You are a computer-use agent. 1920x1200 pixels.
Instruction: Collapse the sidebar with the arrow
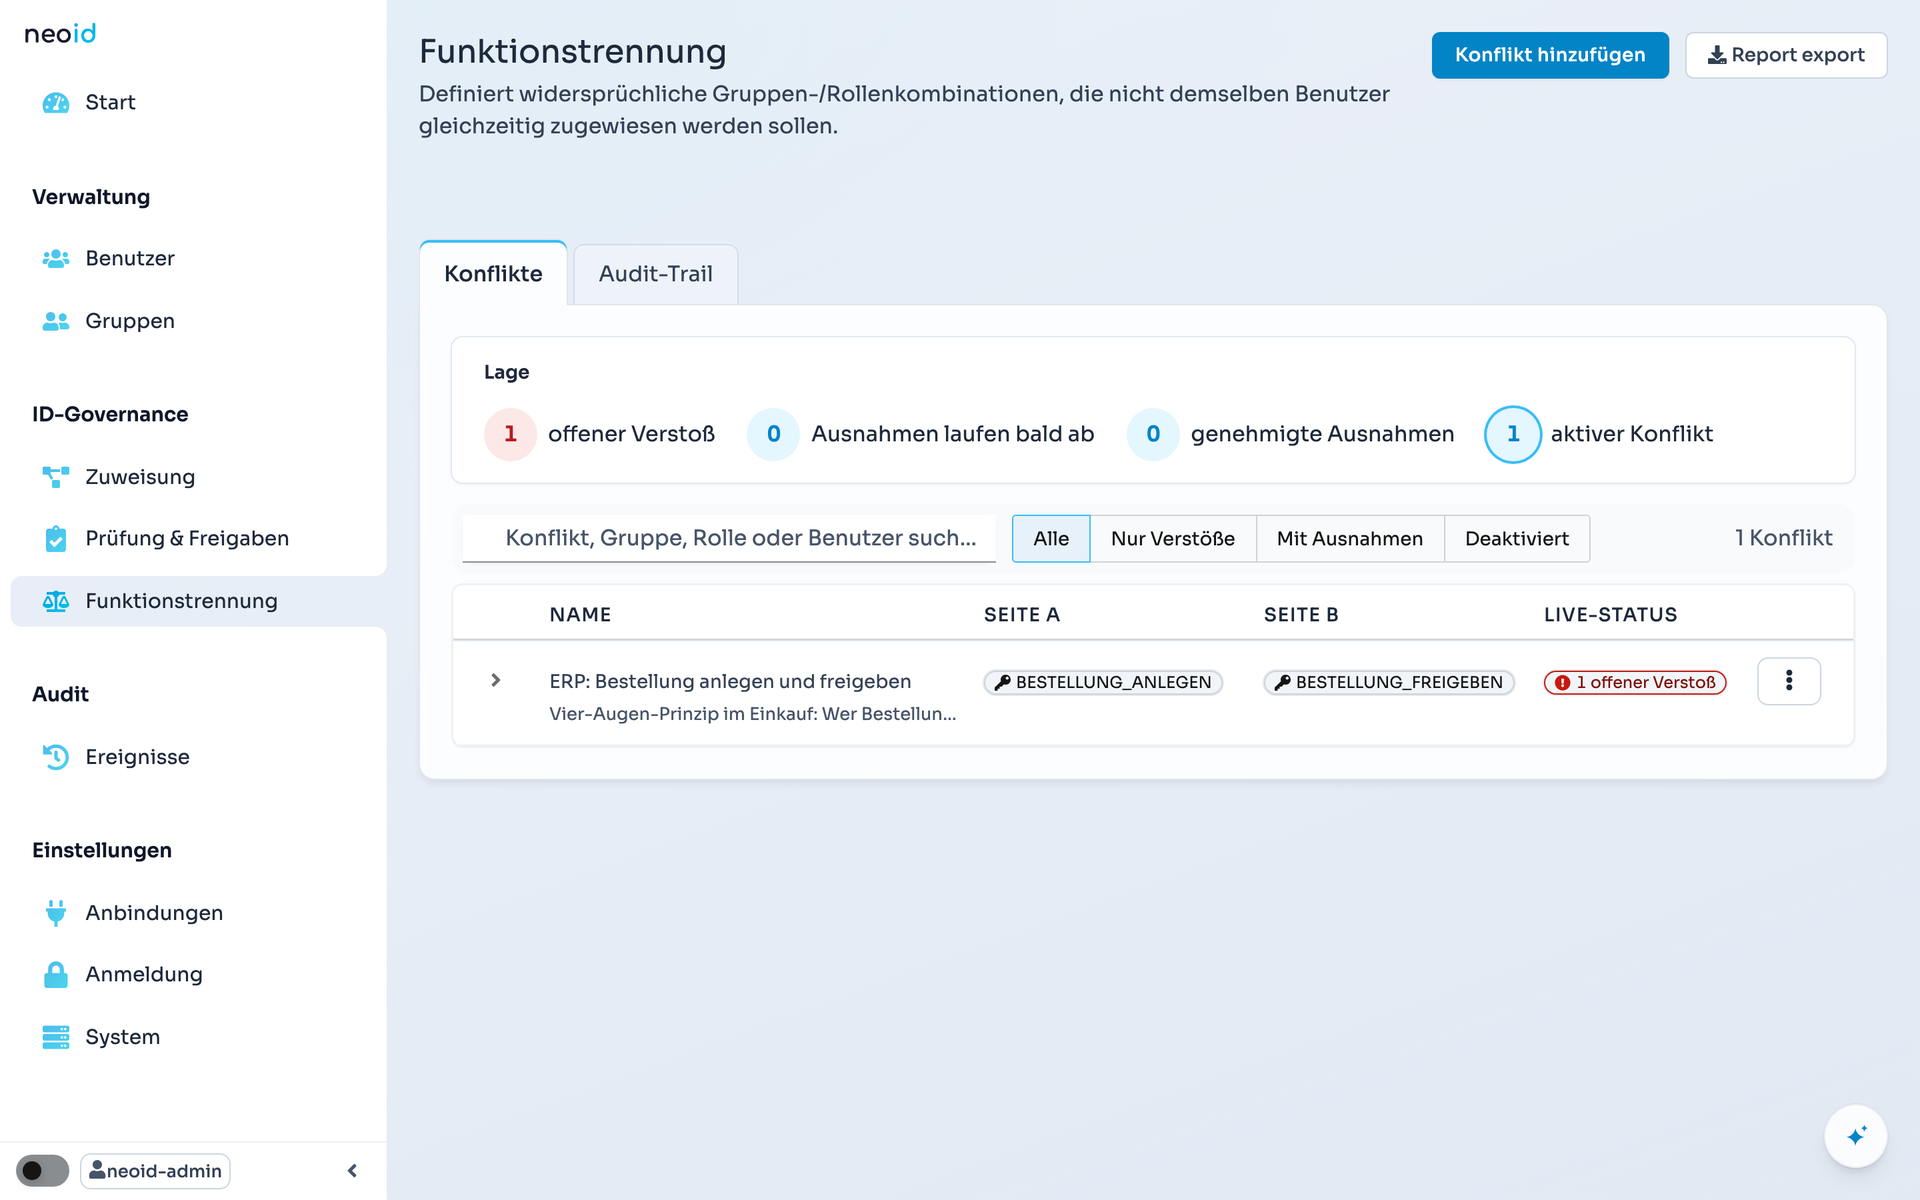352,1170
